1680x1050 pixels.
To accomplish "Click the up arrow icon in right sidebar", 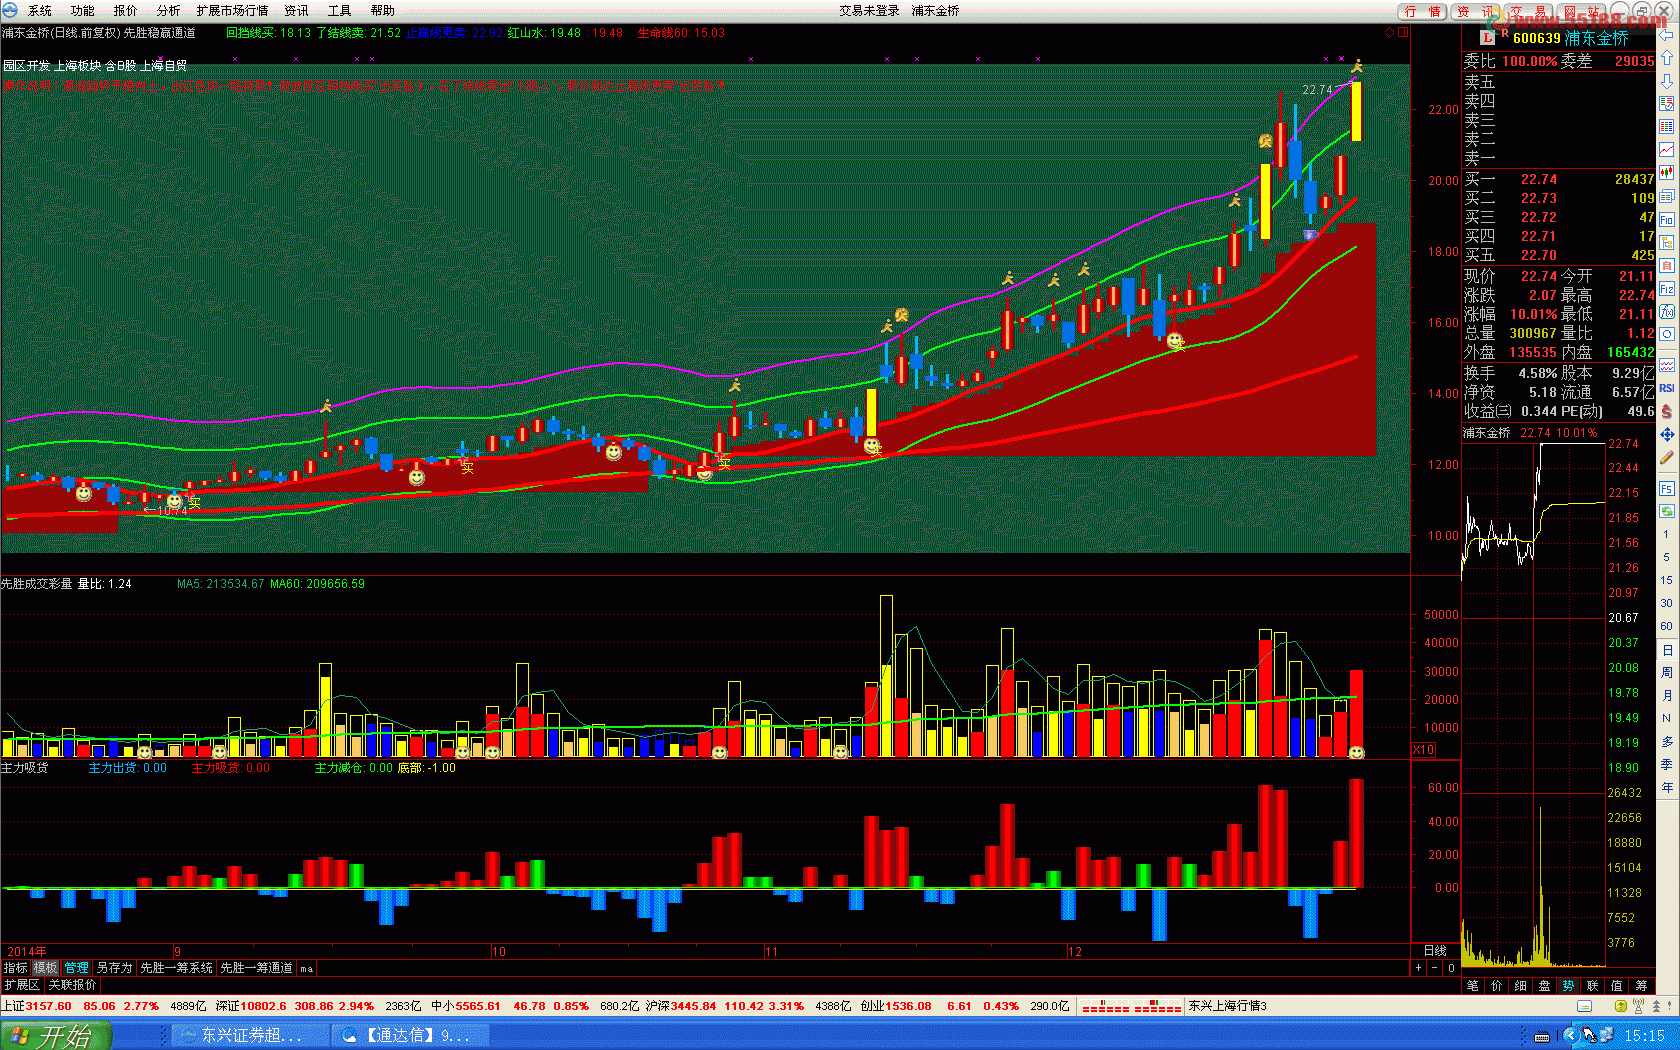I will pos(1667,58).
